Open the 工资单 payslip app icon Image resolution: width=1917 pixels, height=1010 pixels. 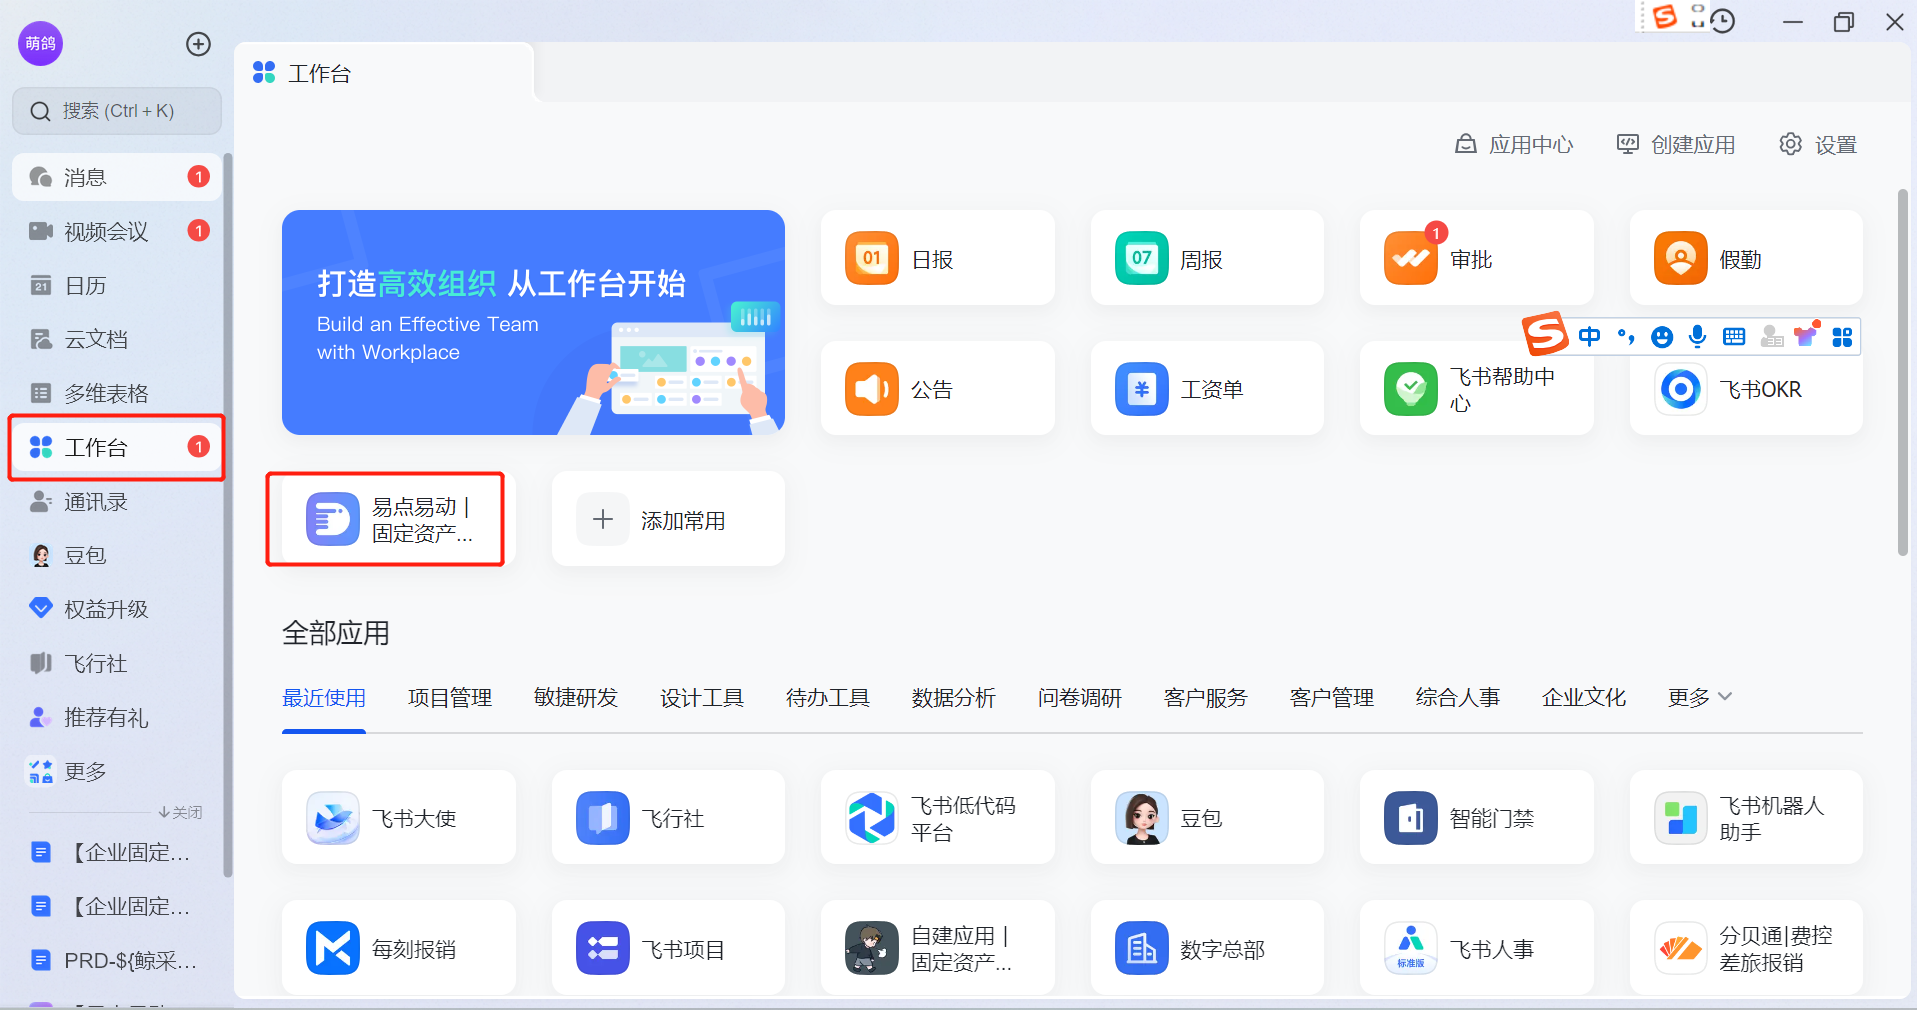click(x=1141, y=388)
